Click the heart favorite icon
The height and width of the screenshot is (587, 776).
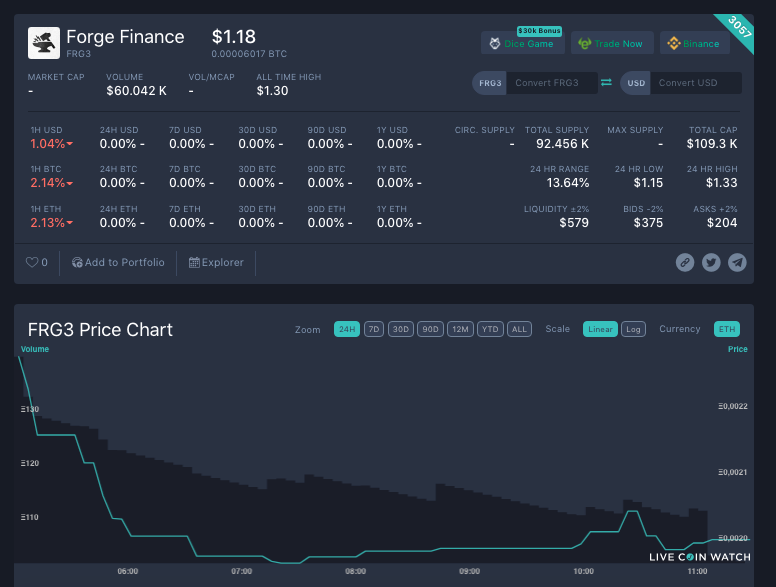tap(32, 262)
